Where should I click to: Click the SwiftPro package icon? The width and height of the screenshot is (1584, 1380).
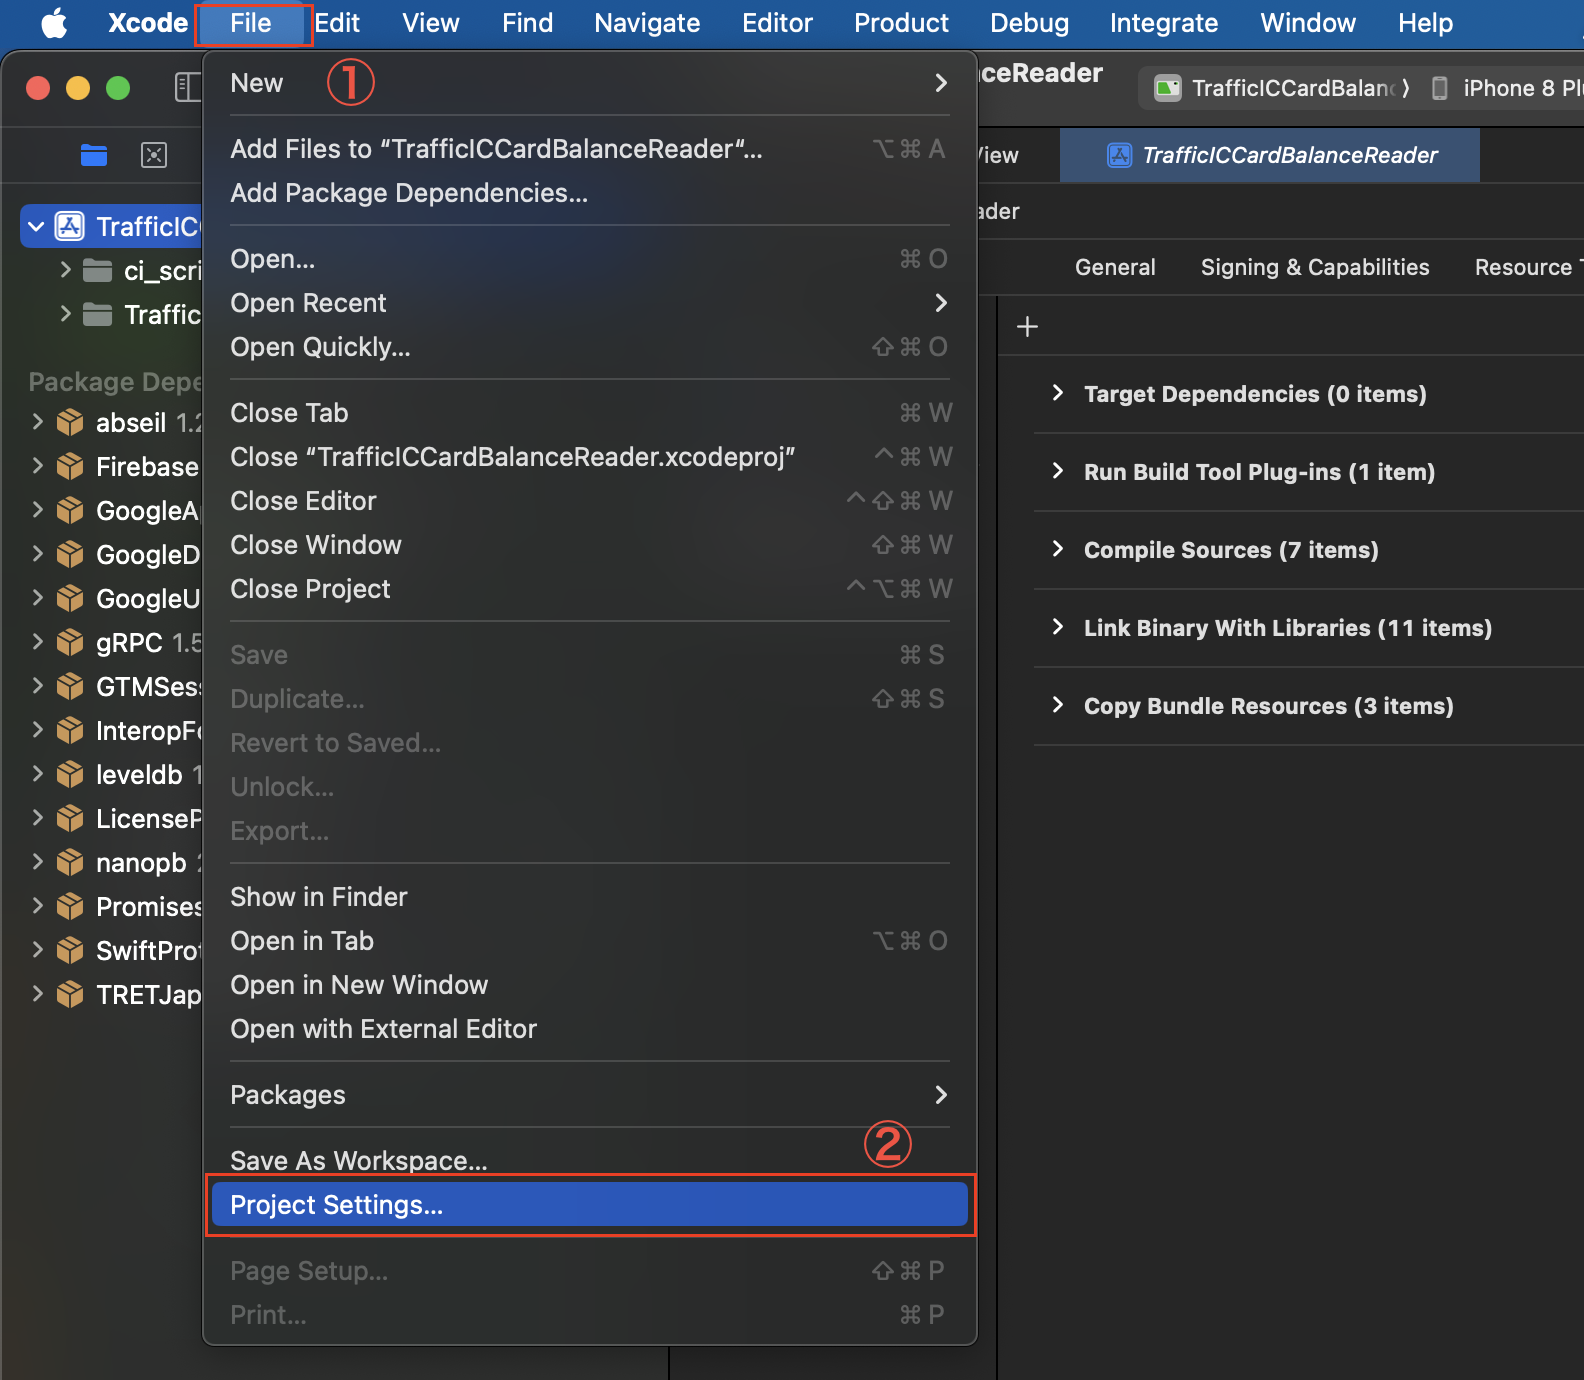pyautogui.click(x=70, y=951)
